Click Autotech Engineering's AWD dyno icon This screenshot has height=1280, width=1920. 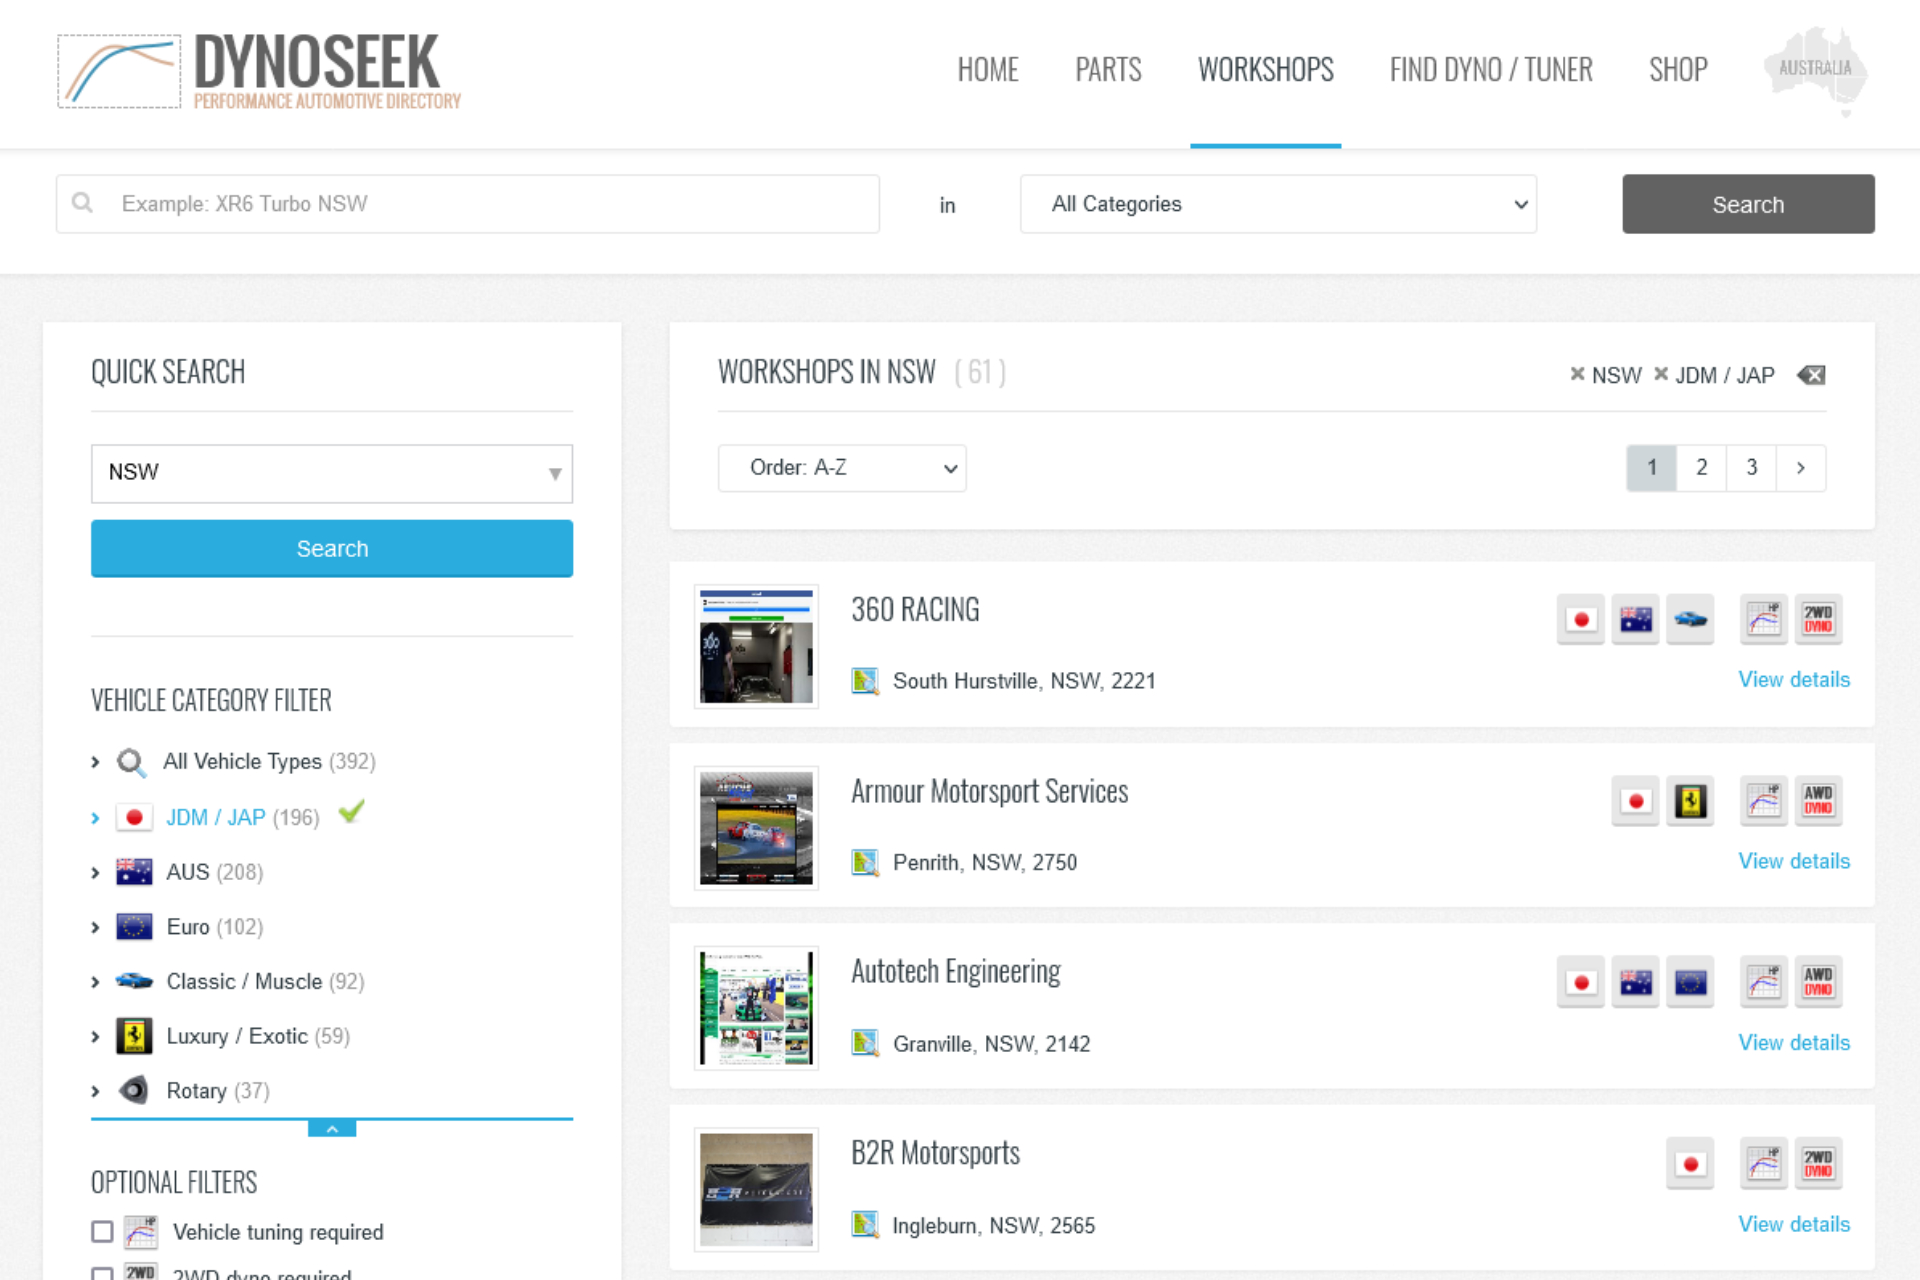[1818, 983]
